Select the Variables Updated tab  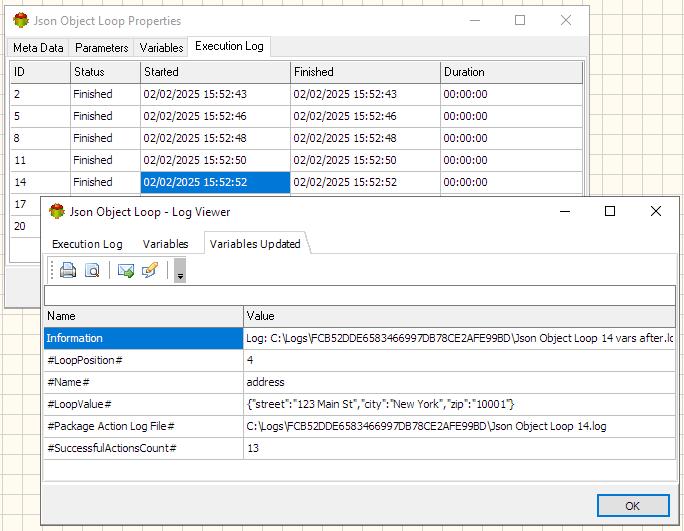pyautogui.click(x=255, y=244)
